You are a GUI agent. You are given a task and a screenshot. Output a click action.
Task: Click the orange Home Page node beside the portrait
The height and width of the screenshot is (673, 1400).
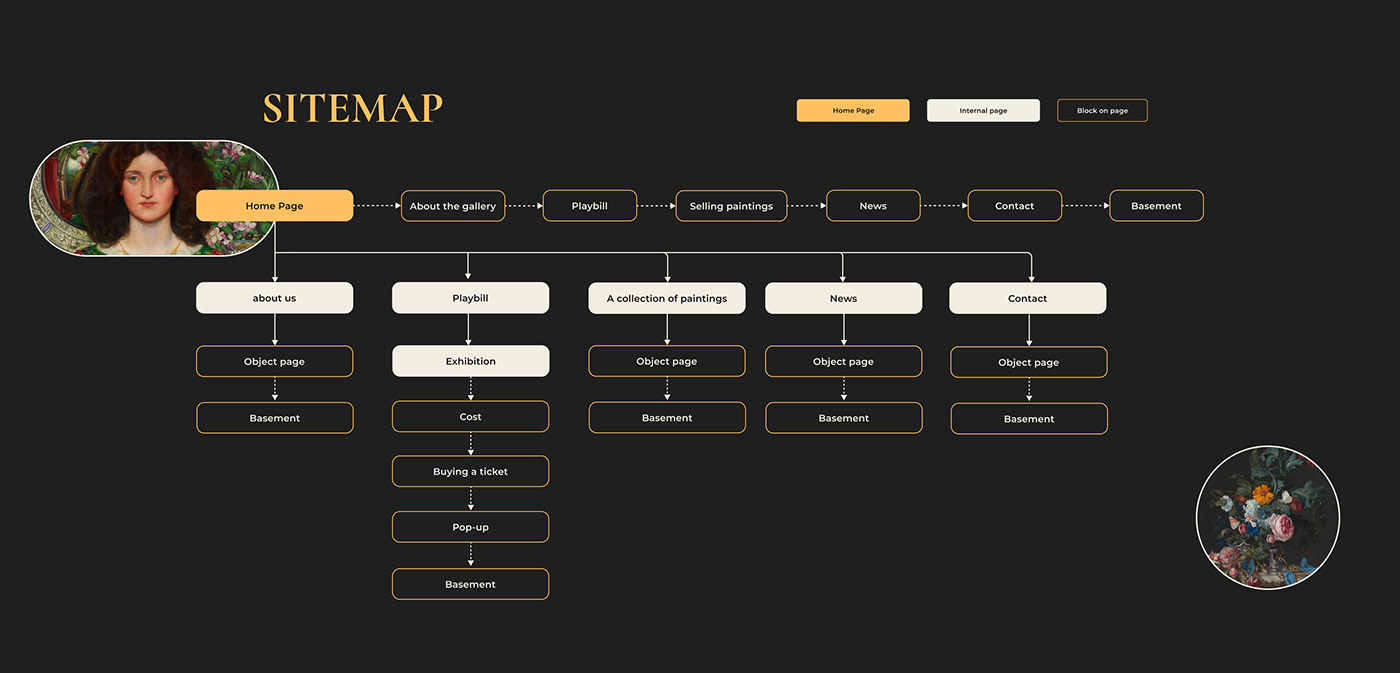point(274,206)
